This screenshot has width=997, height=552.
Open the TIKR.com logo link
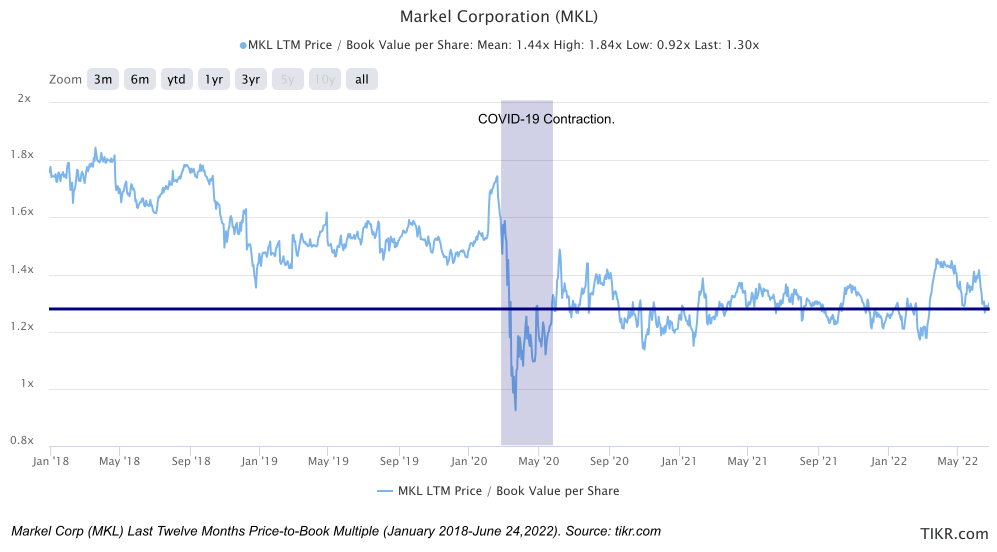[x=955, y=534]
